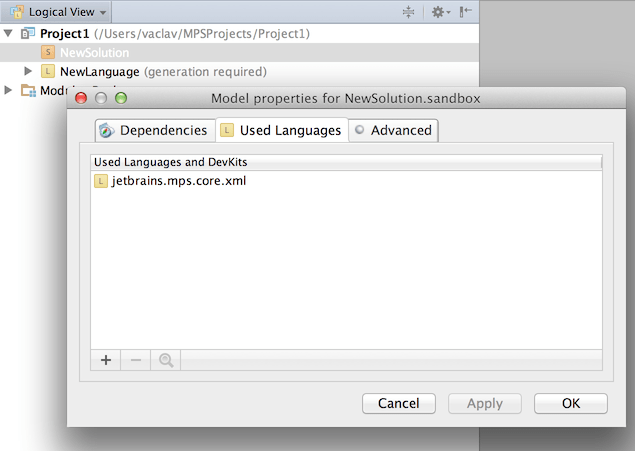635x451 pixels.
Task: Add a used language with the plus button
Action: click(x=106, y=360)
